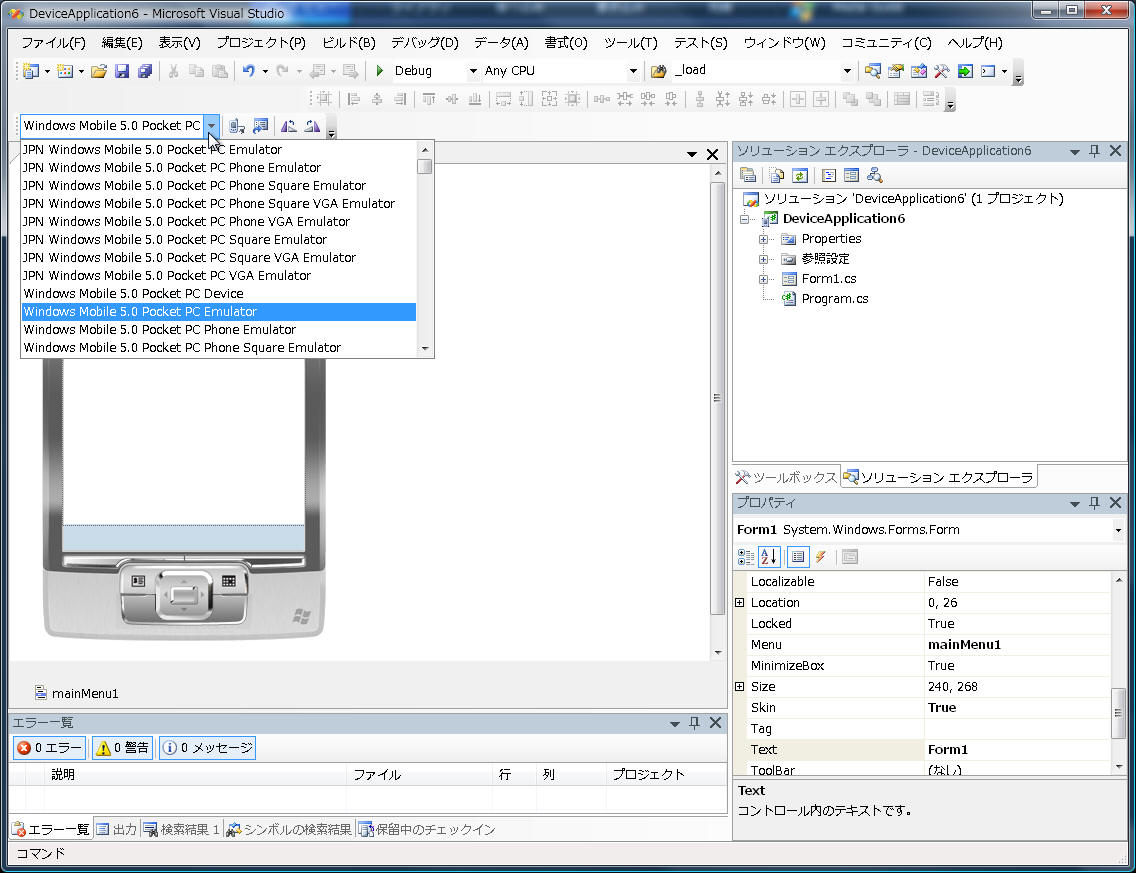Click the Open File folder icon
This screenshot has height=873, width=1136.
(x=99, y=71)
